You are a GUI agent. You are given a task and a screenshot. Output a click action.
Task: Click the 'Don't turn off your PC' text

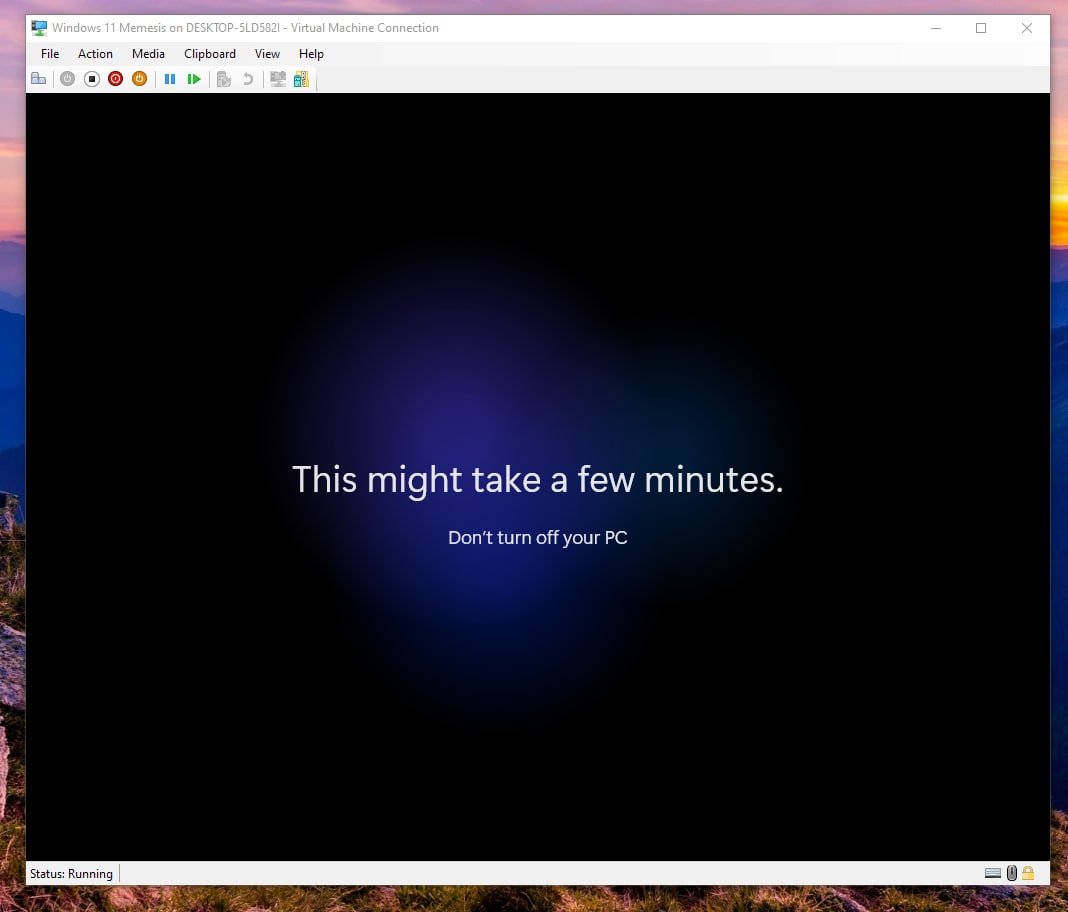click(537, 537)
